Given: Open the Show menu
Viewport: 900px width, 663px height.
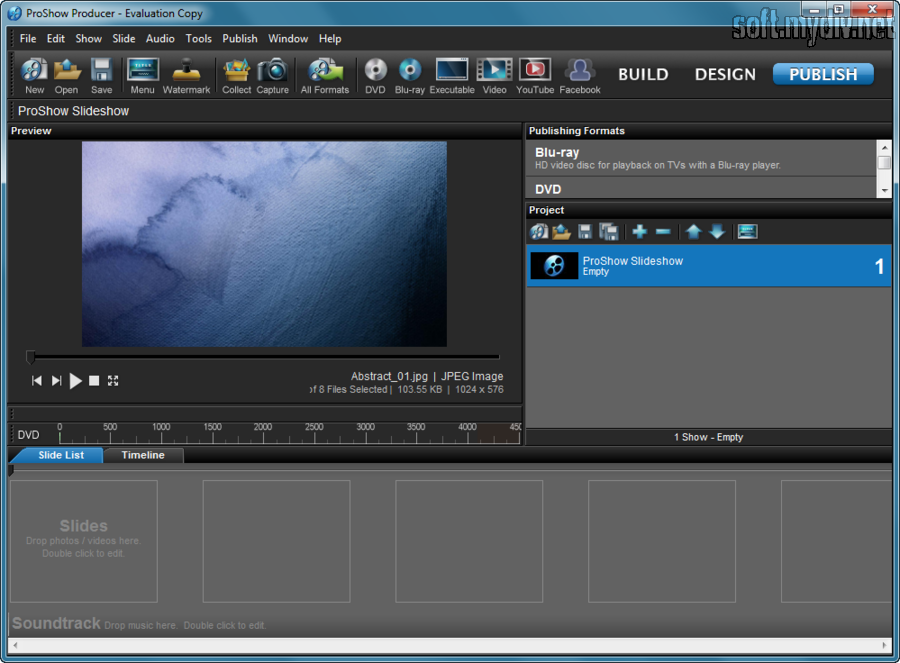Looking at the screenshot, I should [x=88, y=38].
